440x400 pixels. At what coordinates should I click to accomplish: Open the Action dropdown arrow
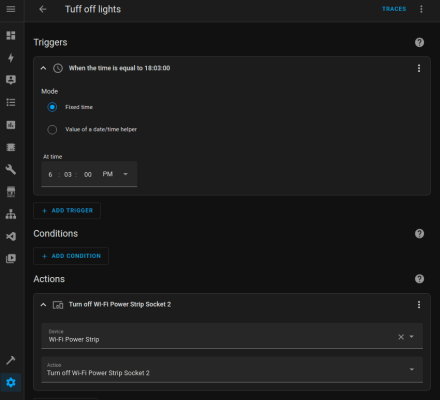(x=412, y=369)
